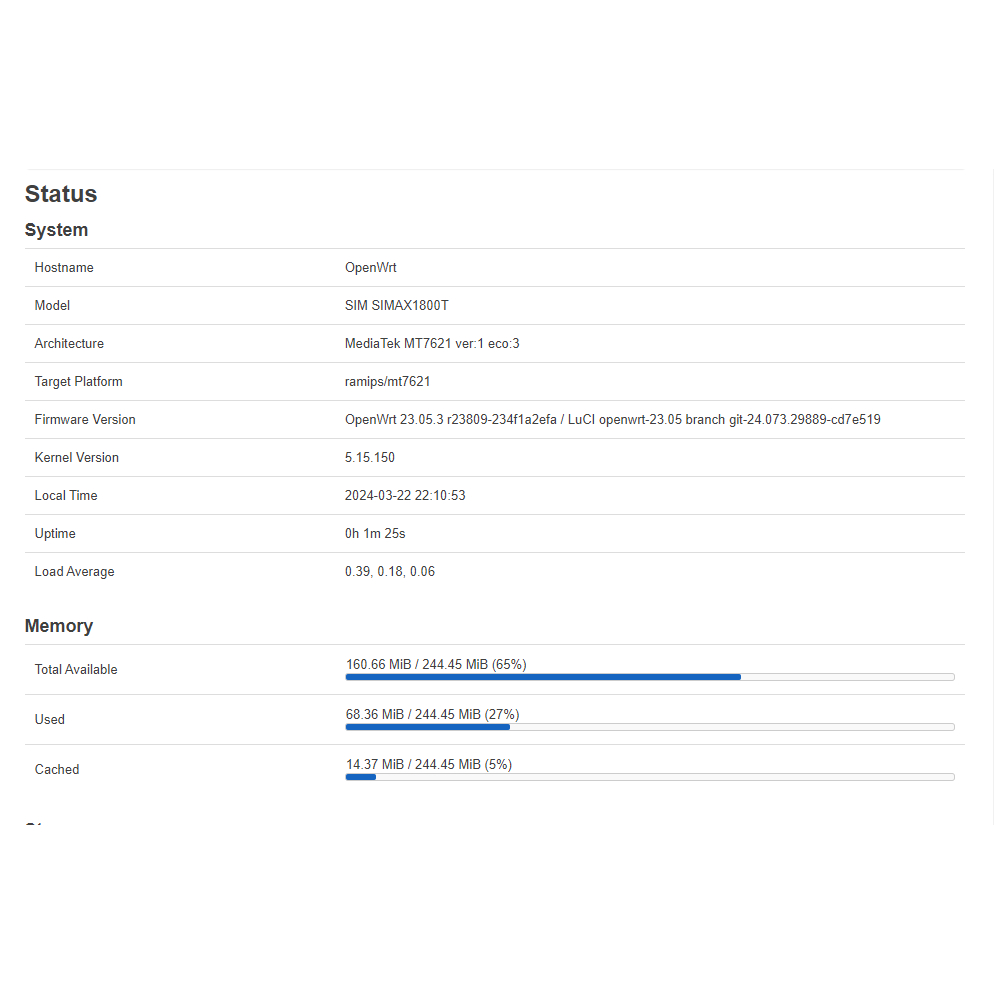The height and width of the screenshot is (994, 994).
Task: Click the Load Average values
Action: (389, 572)
